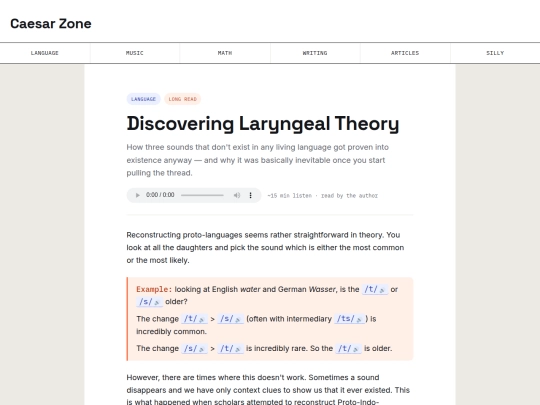This screenshot has width=540, height=405.
Task: Click the 'Discovering Laryngeal Theory' heading
Action: 263,124
